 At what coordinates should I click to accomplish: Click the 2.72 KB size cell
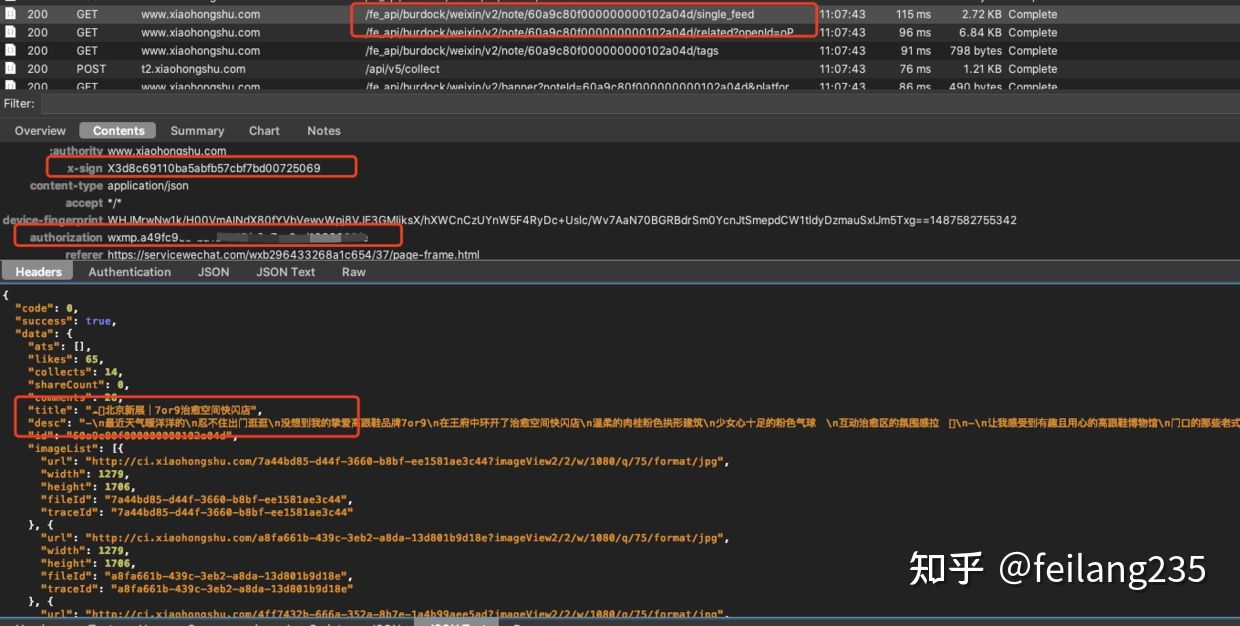pyautogui.click(x=980, y=15)
